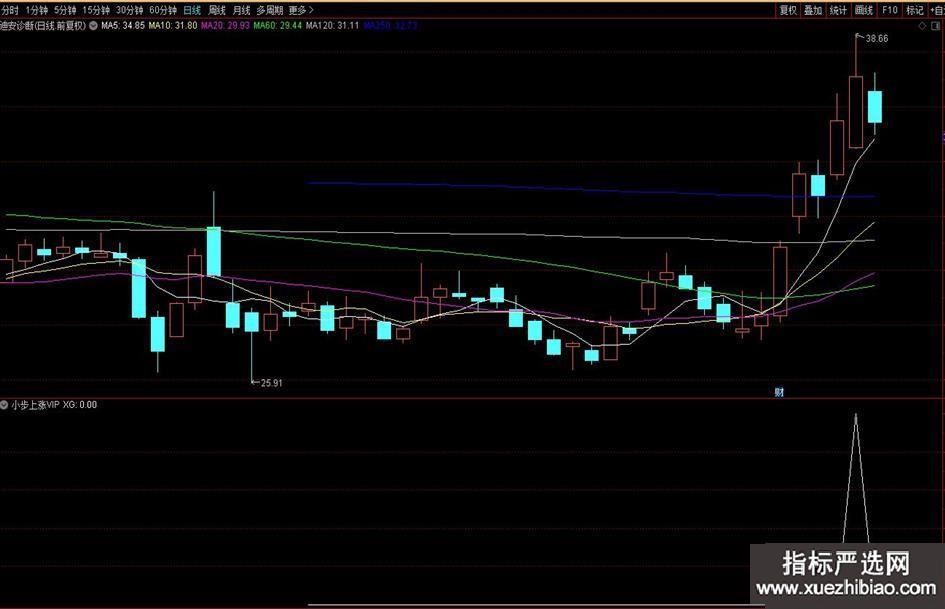Add stock to watchlist with +自选

point(937,10)
